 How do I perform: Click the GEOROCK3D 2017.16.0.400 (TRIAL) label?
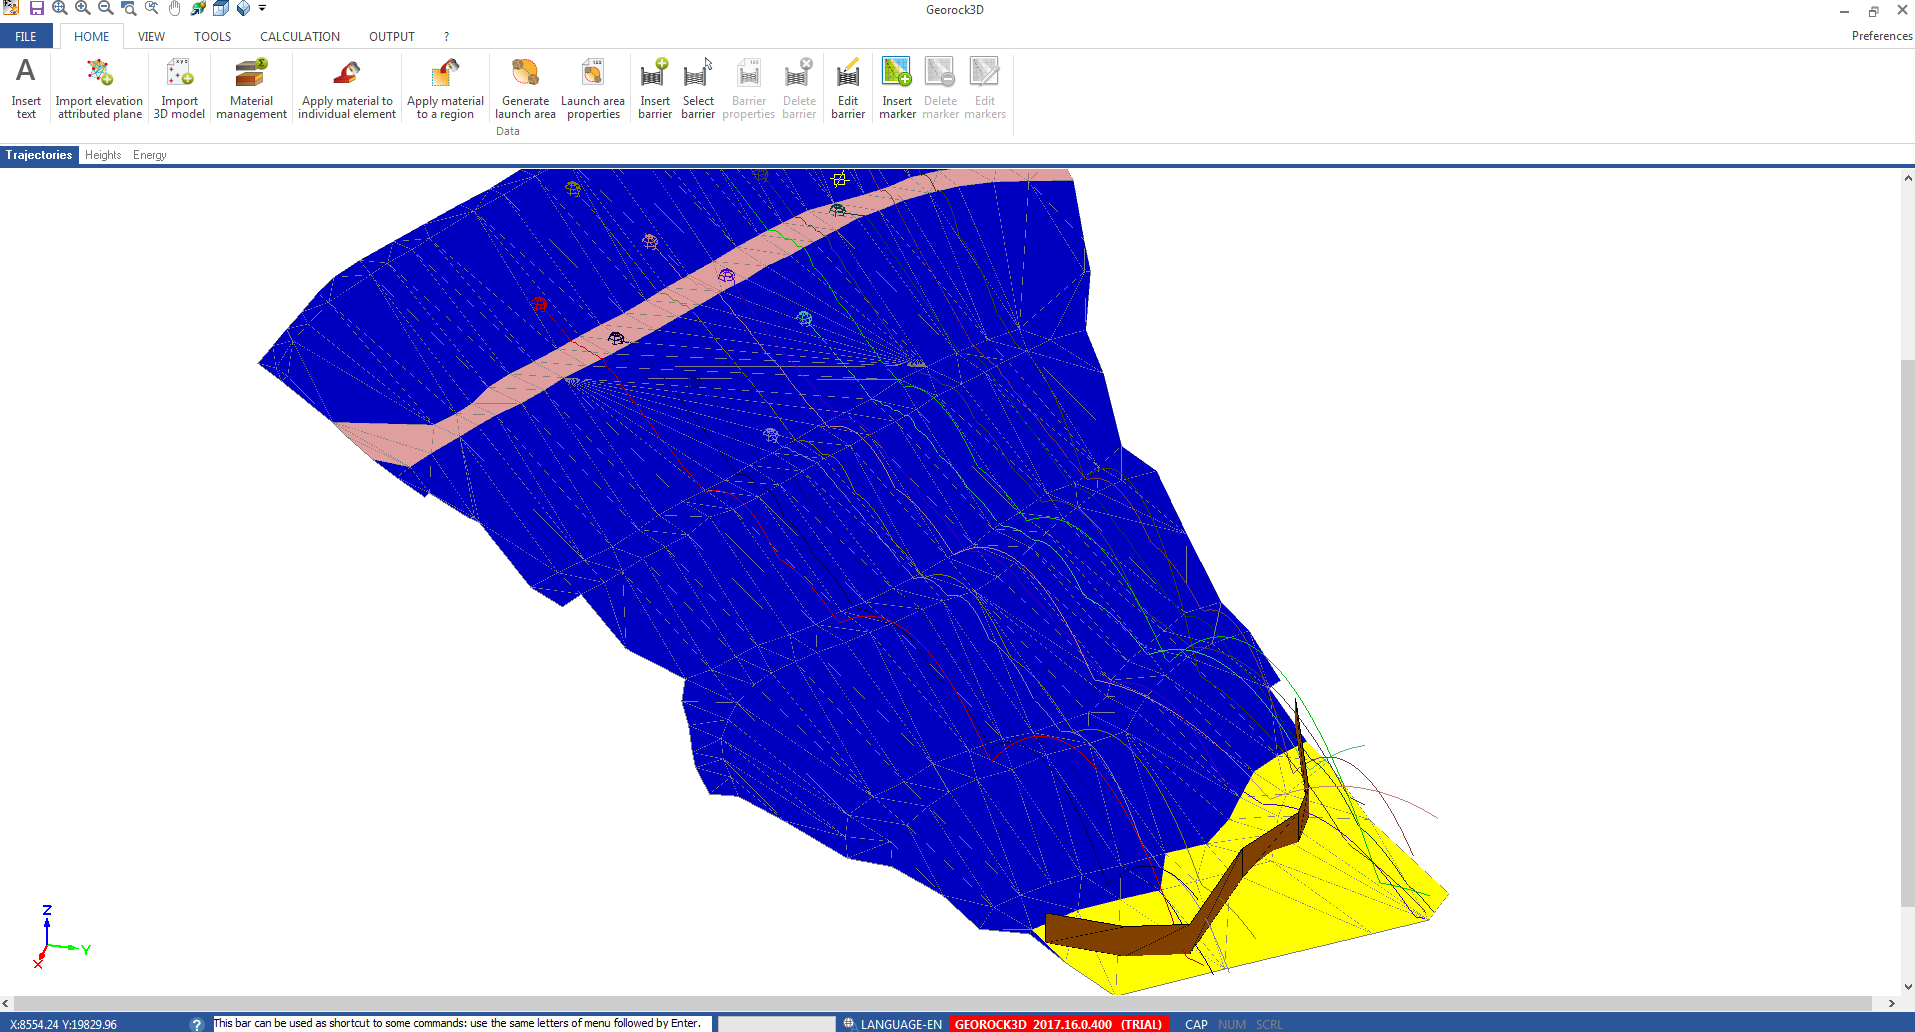click(1058, 1024)
